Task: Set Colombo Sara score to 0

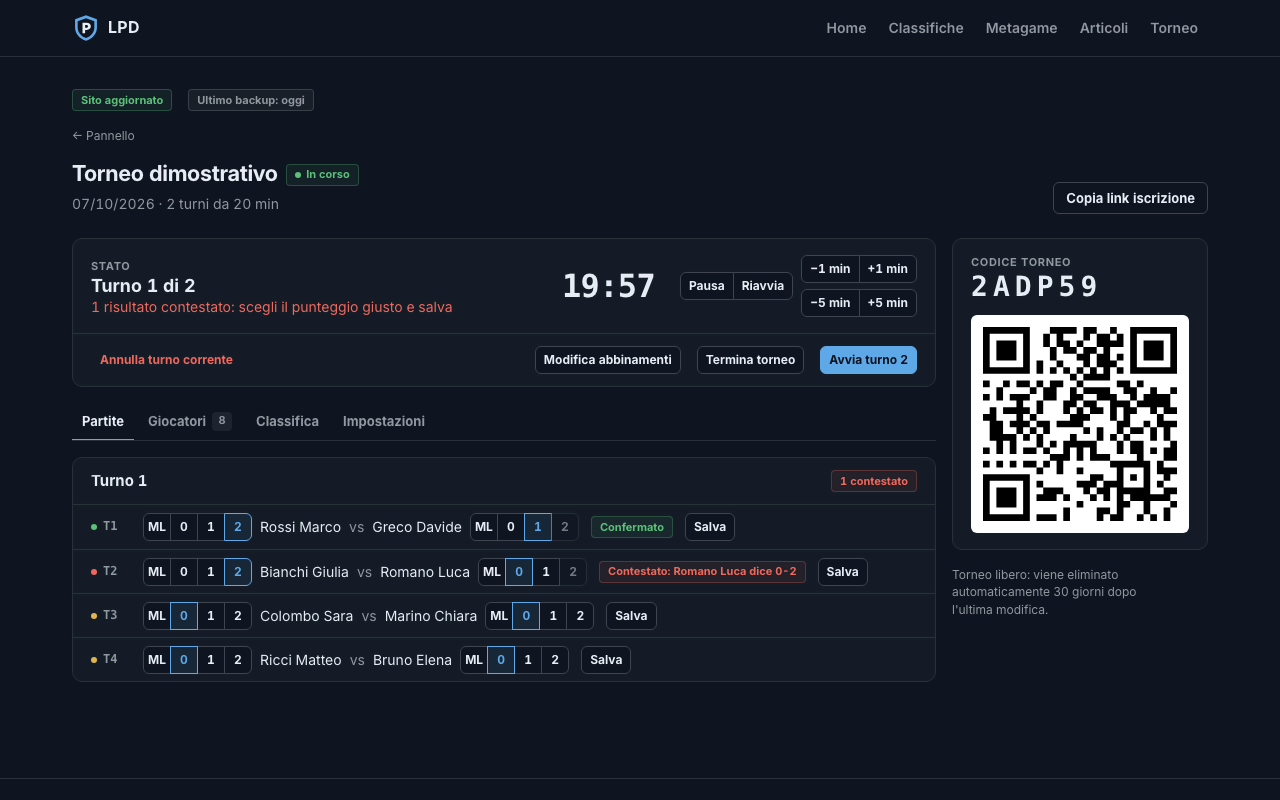Action: coord(183,616)
